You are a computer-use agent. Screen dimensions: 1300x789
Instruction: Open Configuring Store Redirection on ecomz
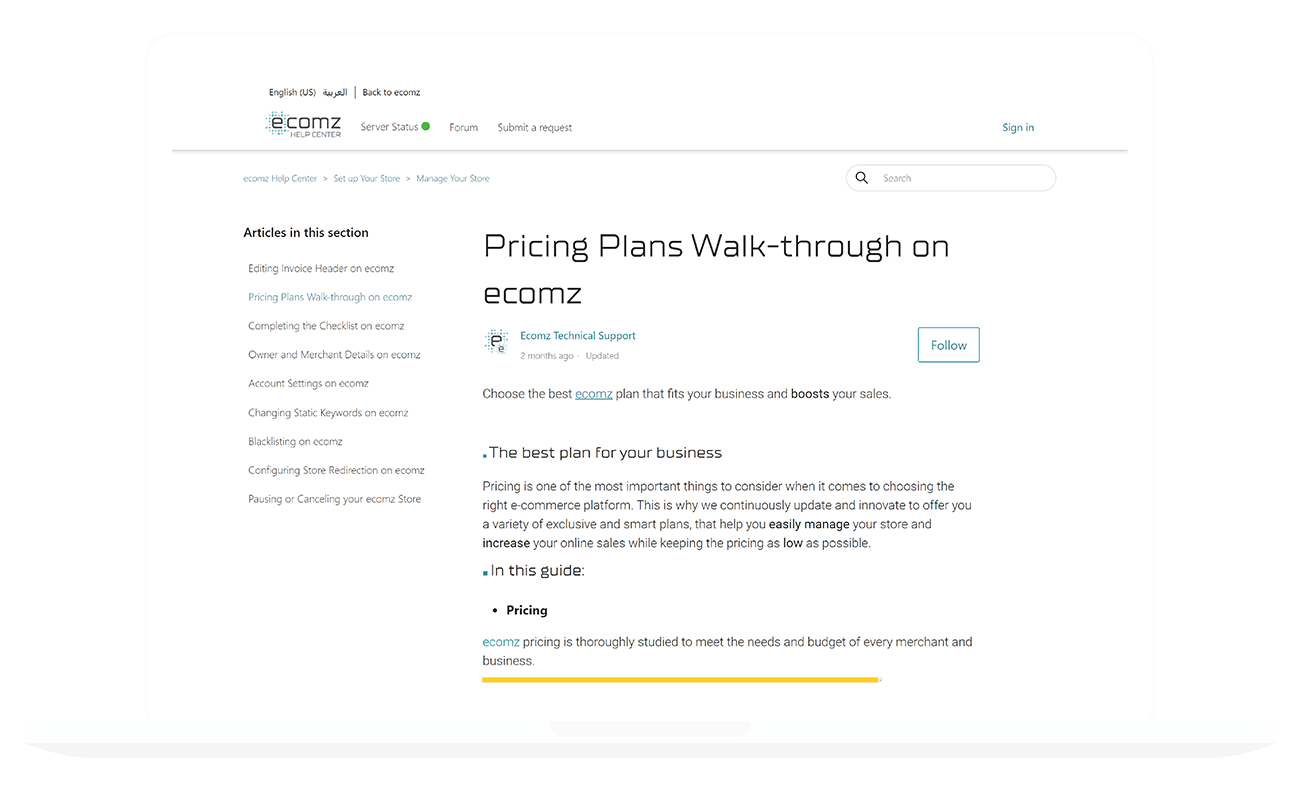pyautogui.click(x=336, y=470)
